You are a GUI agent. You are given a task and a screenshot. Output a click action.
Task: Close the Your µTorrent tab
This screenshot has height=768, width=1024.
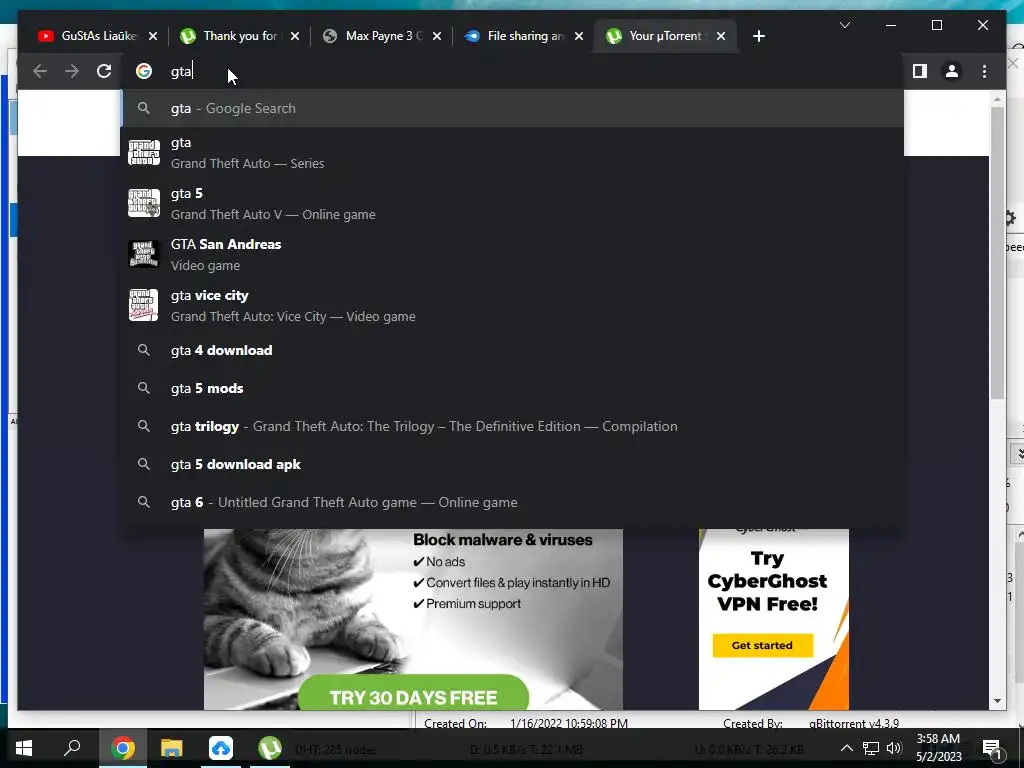[x=721, y=36]
